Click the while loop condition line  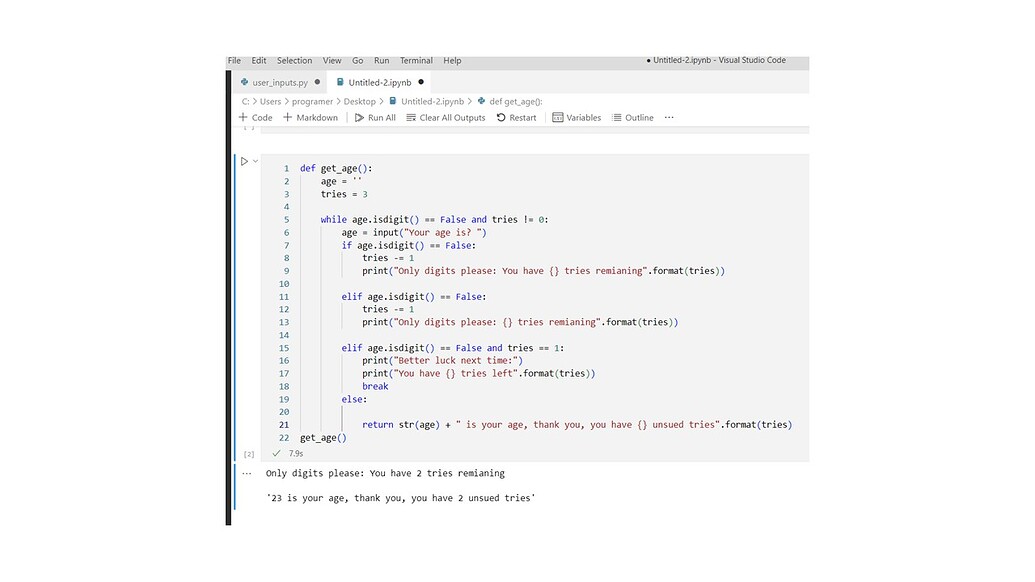434,220
